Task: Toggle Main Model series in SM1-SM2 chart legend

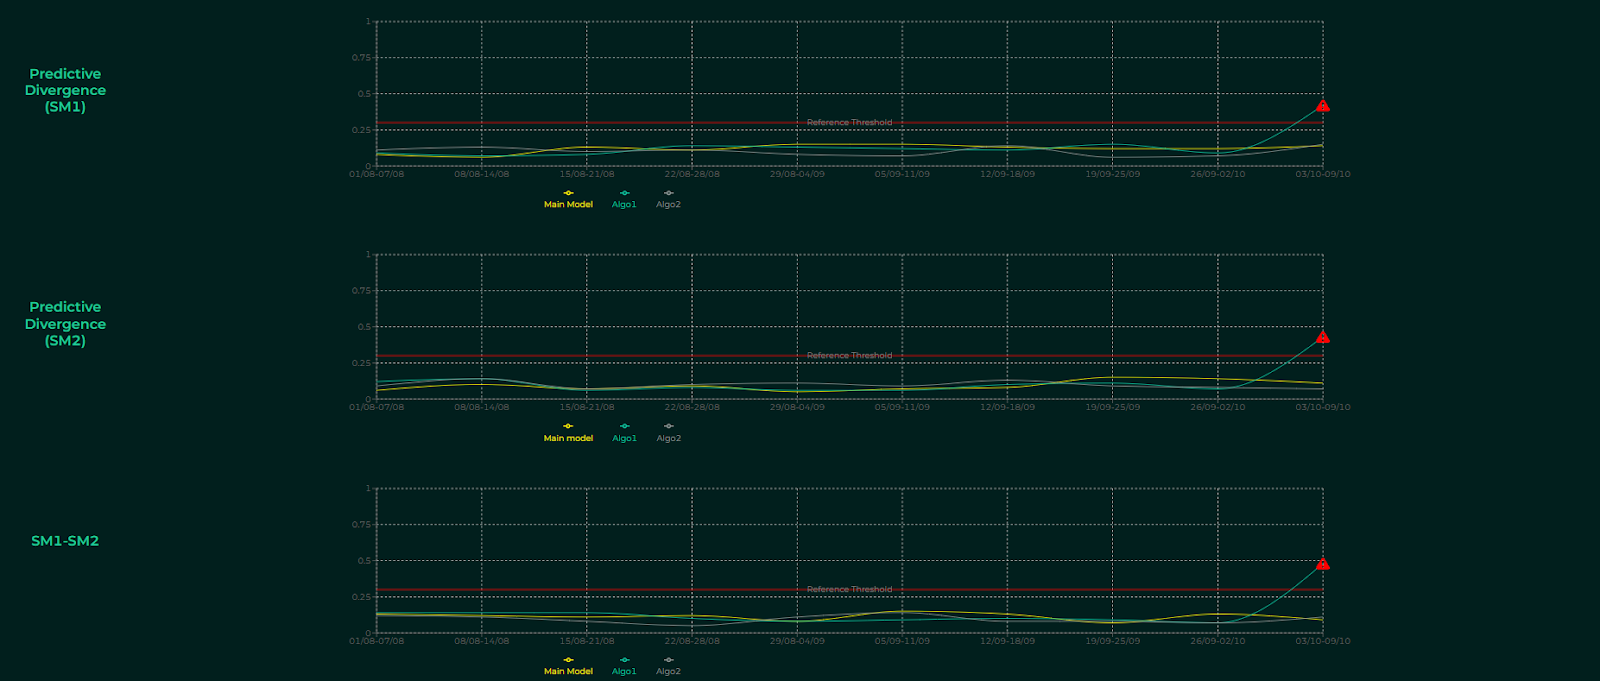Action: coord(568,666)
